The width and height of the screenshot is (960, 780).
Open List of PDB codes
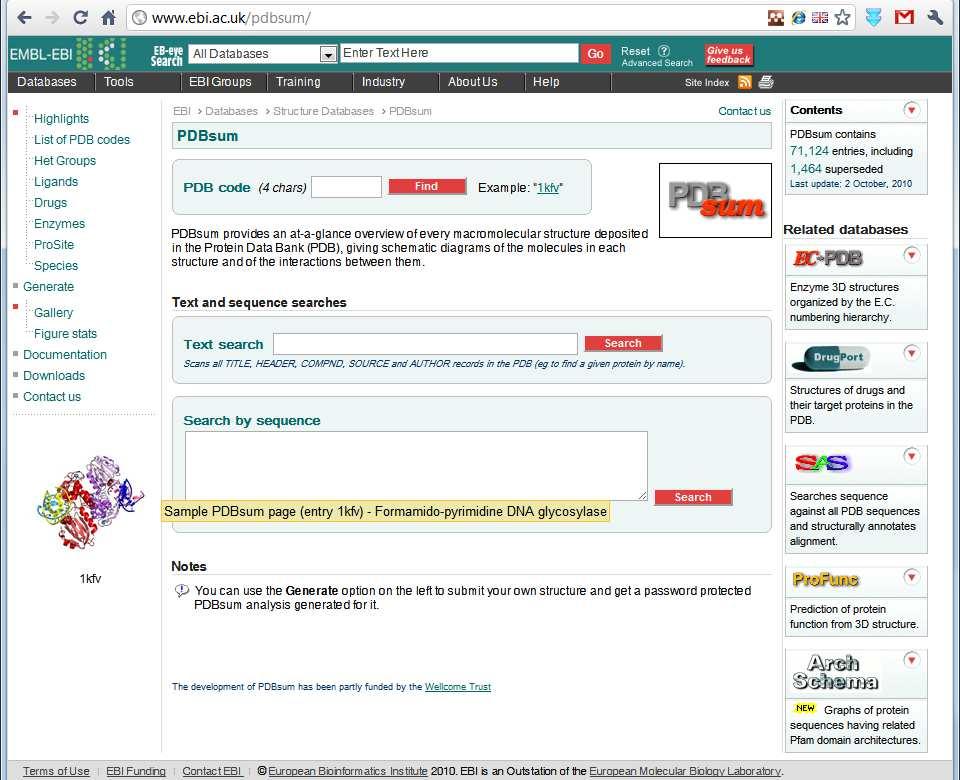pos(82,140)
